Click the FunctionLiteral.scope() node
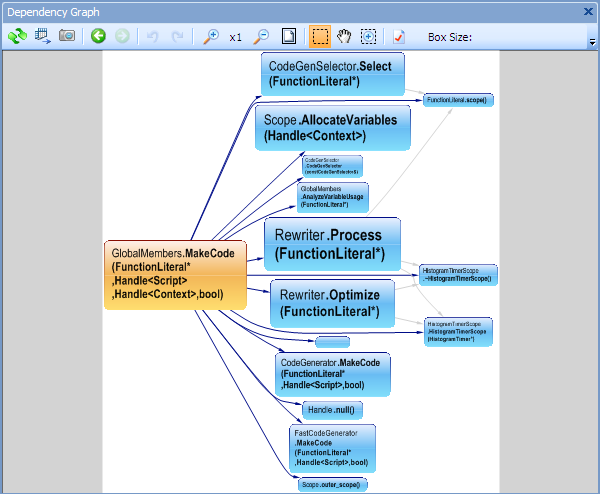This screenshot has width=600, height=494. 458,100
